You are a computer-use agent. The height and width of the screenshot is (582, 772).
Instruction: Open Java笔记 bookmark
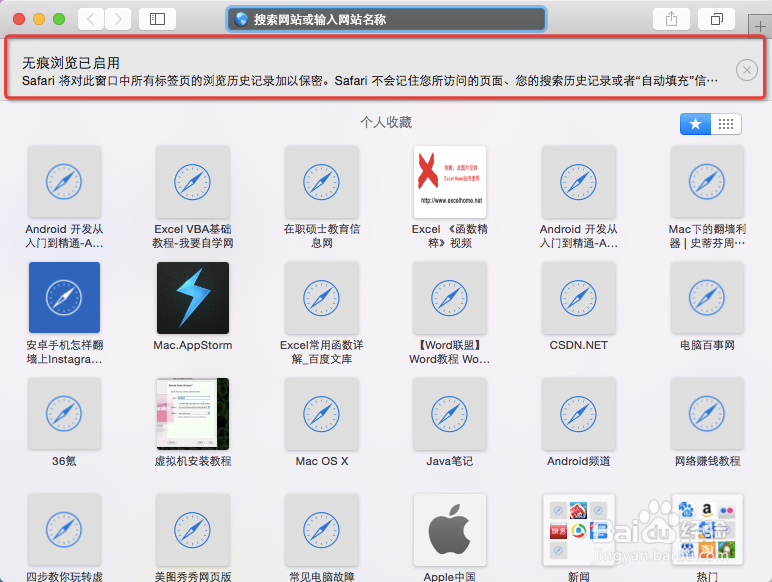(450, 423)
